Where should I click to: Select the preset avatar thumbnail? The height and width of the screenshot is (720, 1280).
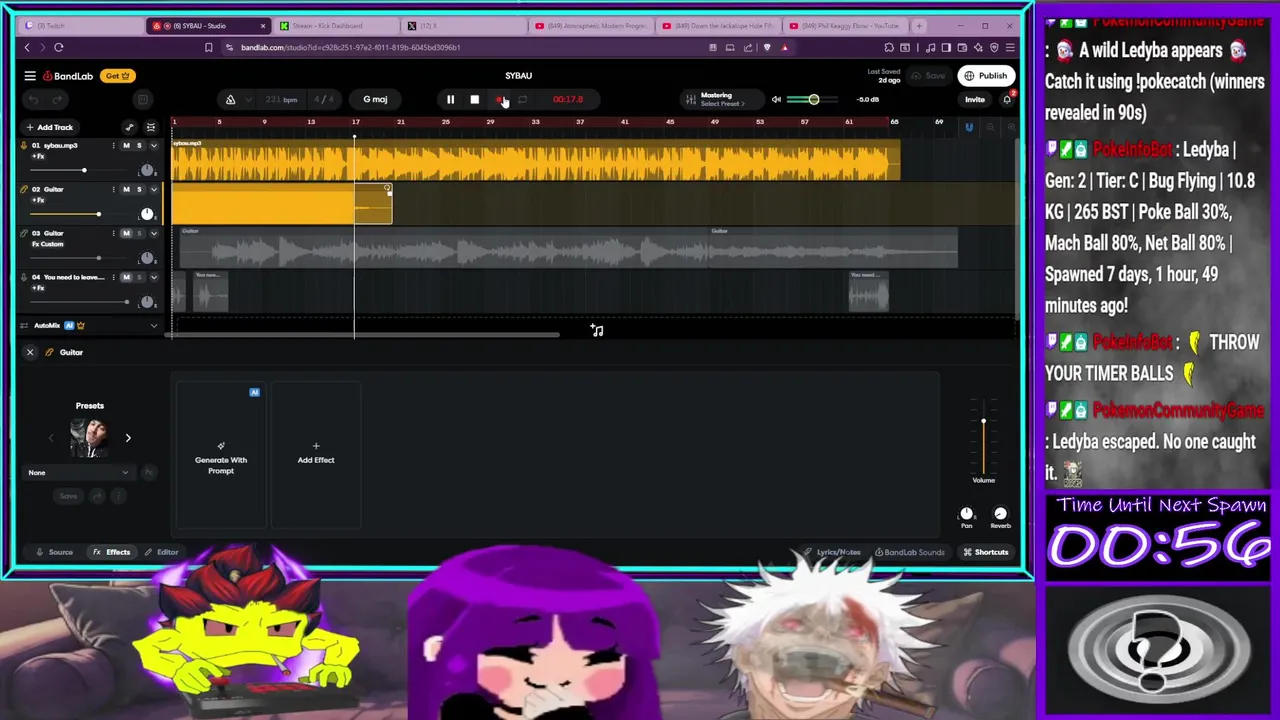click(89, 438)
